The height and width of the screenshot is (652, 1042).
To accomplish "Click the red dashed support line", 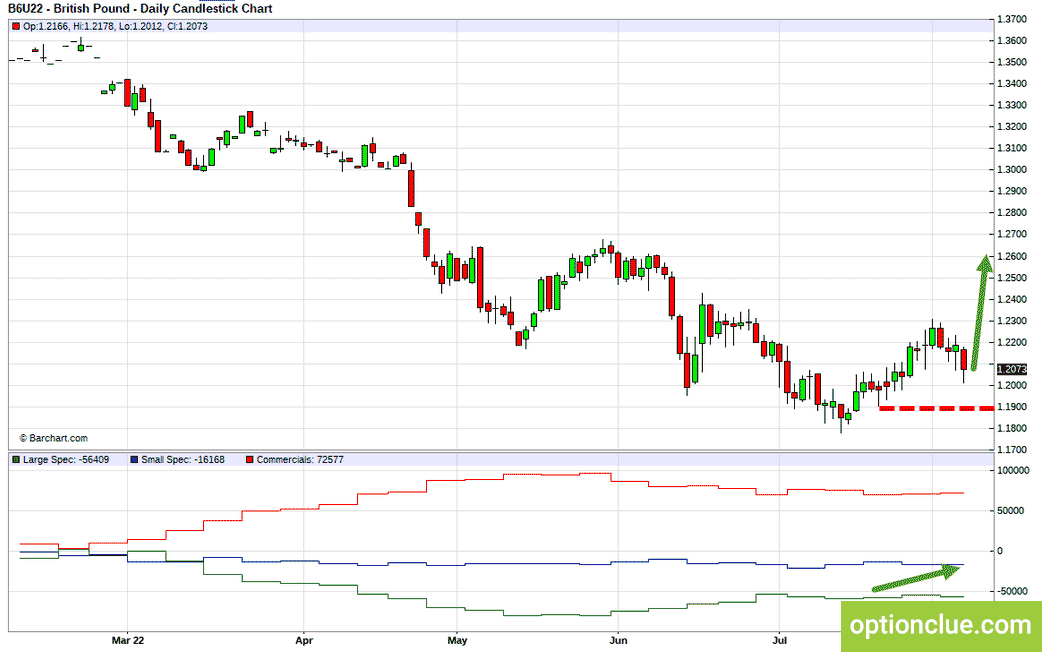I will coord(936,408).
